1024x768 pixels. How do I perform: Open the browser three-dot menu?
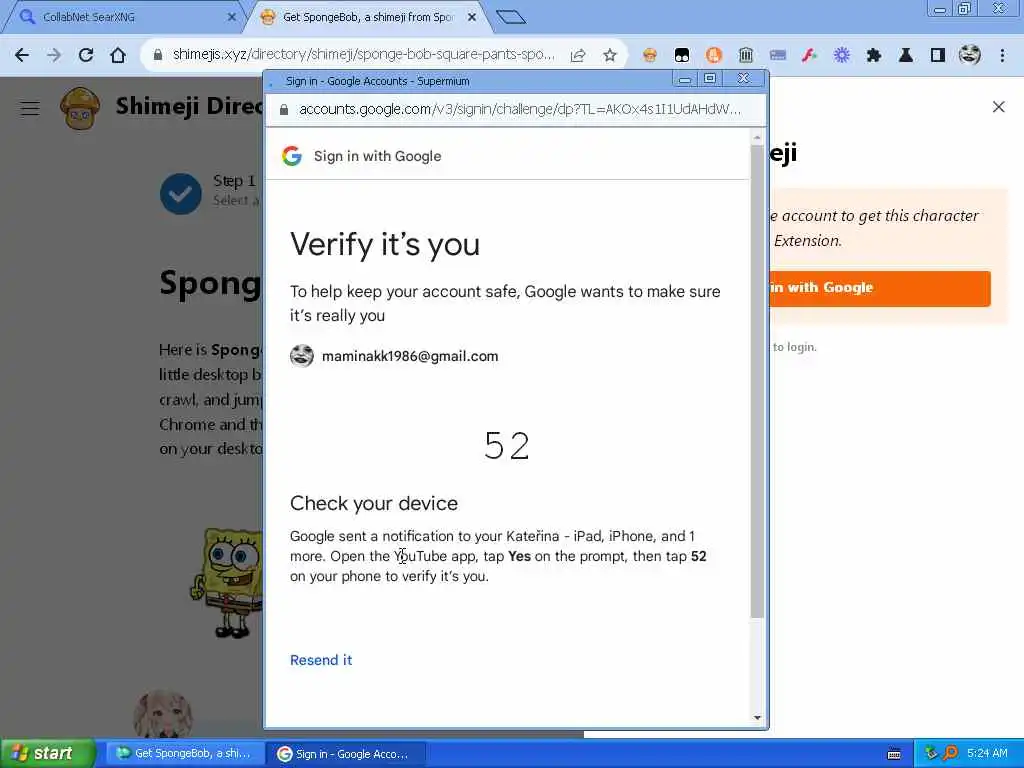(x=1002, y=56)
